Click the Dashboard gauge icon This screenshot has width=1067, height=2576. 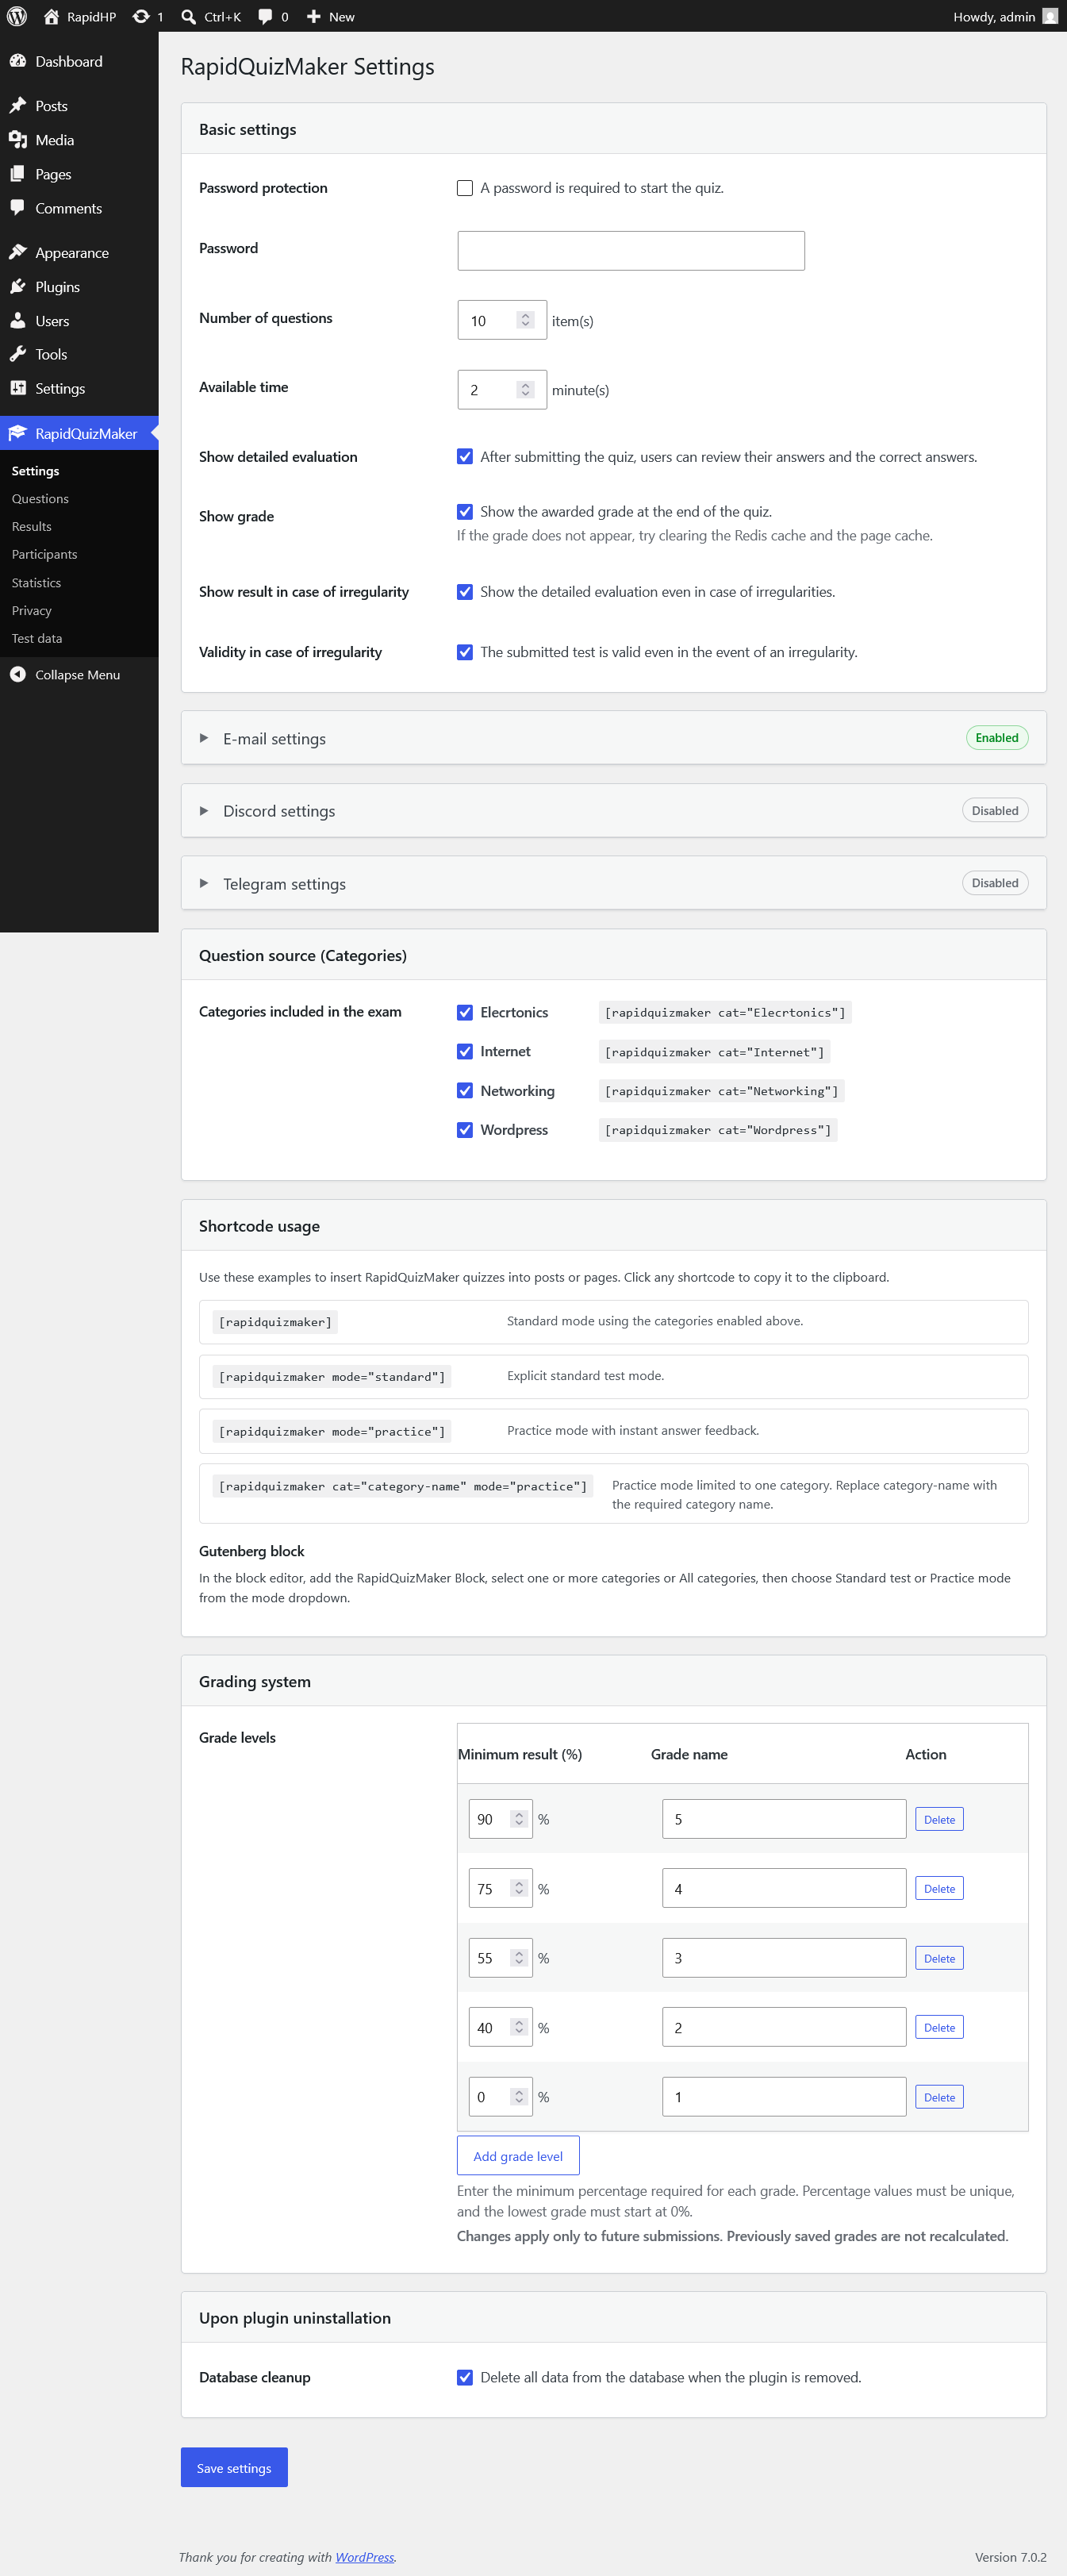click(18, 61)
